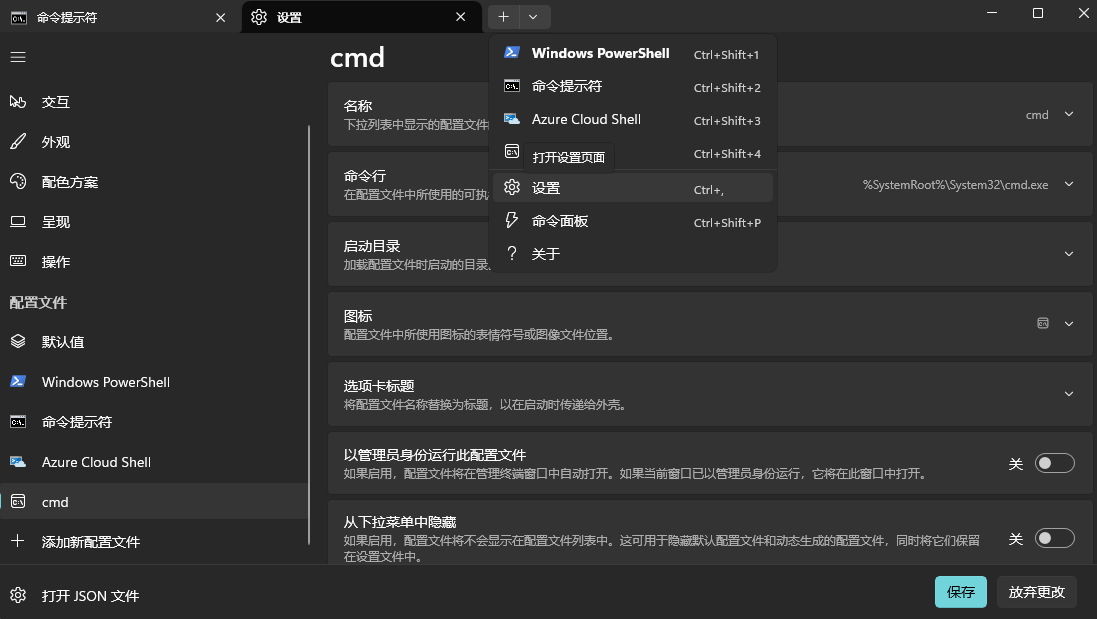Click the plus icon for 添加新配置文件
The image size is (1097, 619).
18,541
